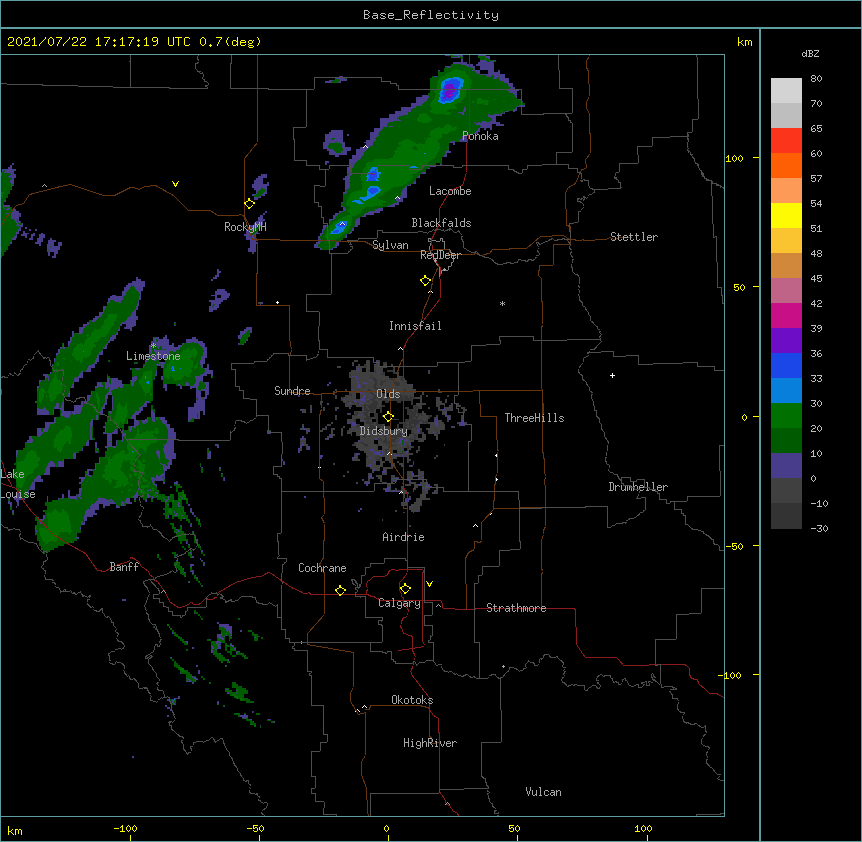Pick the 30 dBZ green swatch
Viewport: 862px width, 842px height.
click(x=786, y=416)
